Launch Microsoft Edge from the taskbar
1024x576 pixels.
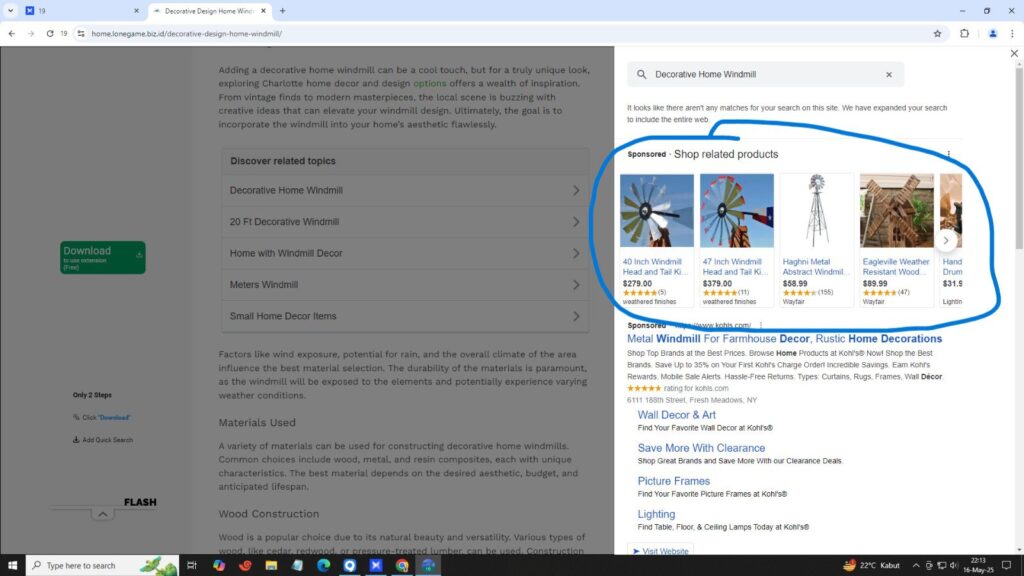click(x=323, y=565)
